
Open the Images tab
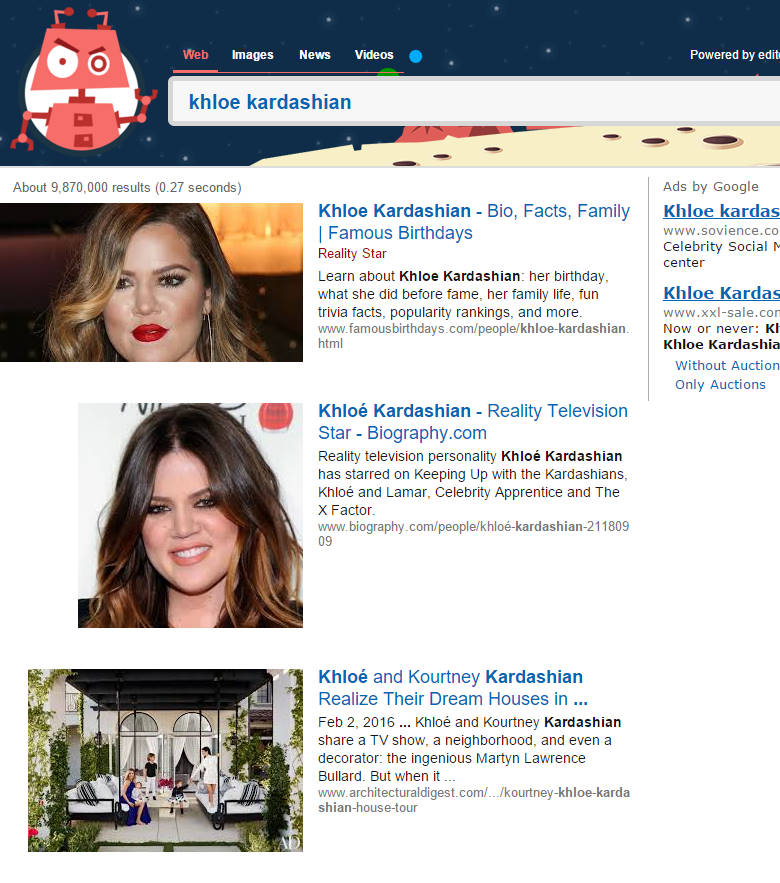[x=252, y=55]
